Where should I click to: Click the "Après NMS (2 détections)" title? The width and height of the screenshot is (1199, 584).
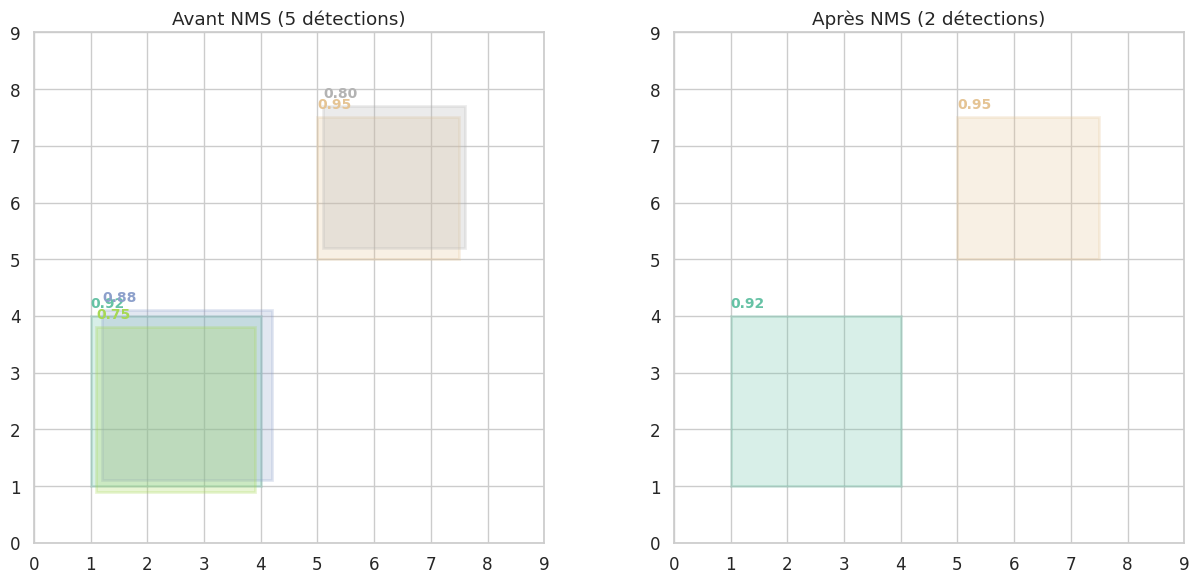pos(928,19)
